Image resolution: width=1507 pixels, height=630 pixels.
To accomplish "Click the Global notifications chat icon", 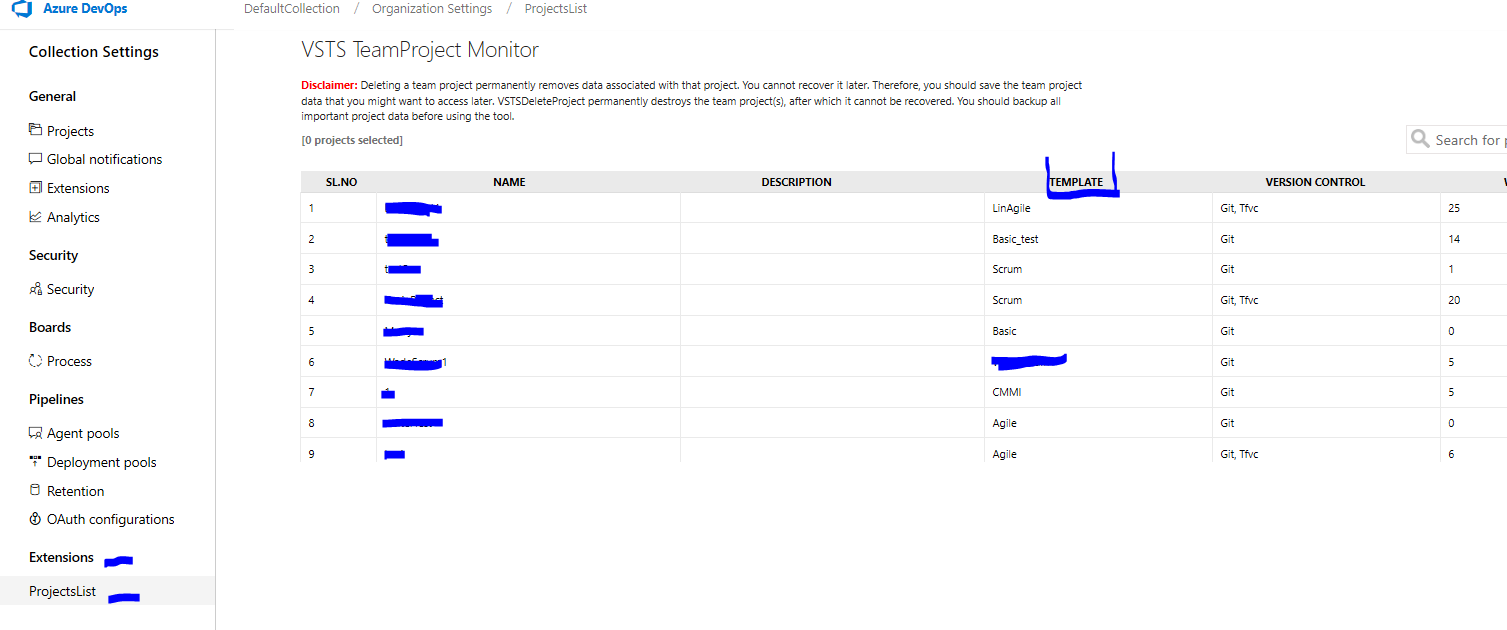I will [36, 159].
